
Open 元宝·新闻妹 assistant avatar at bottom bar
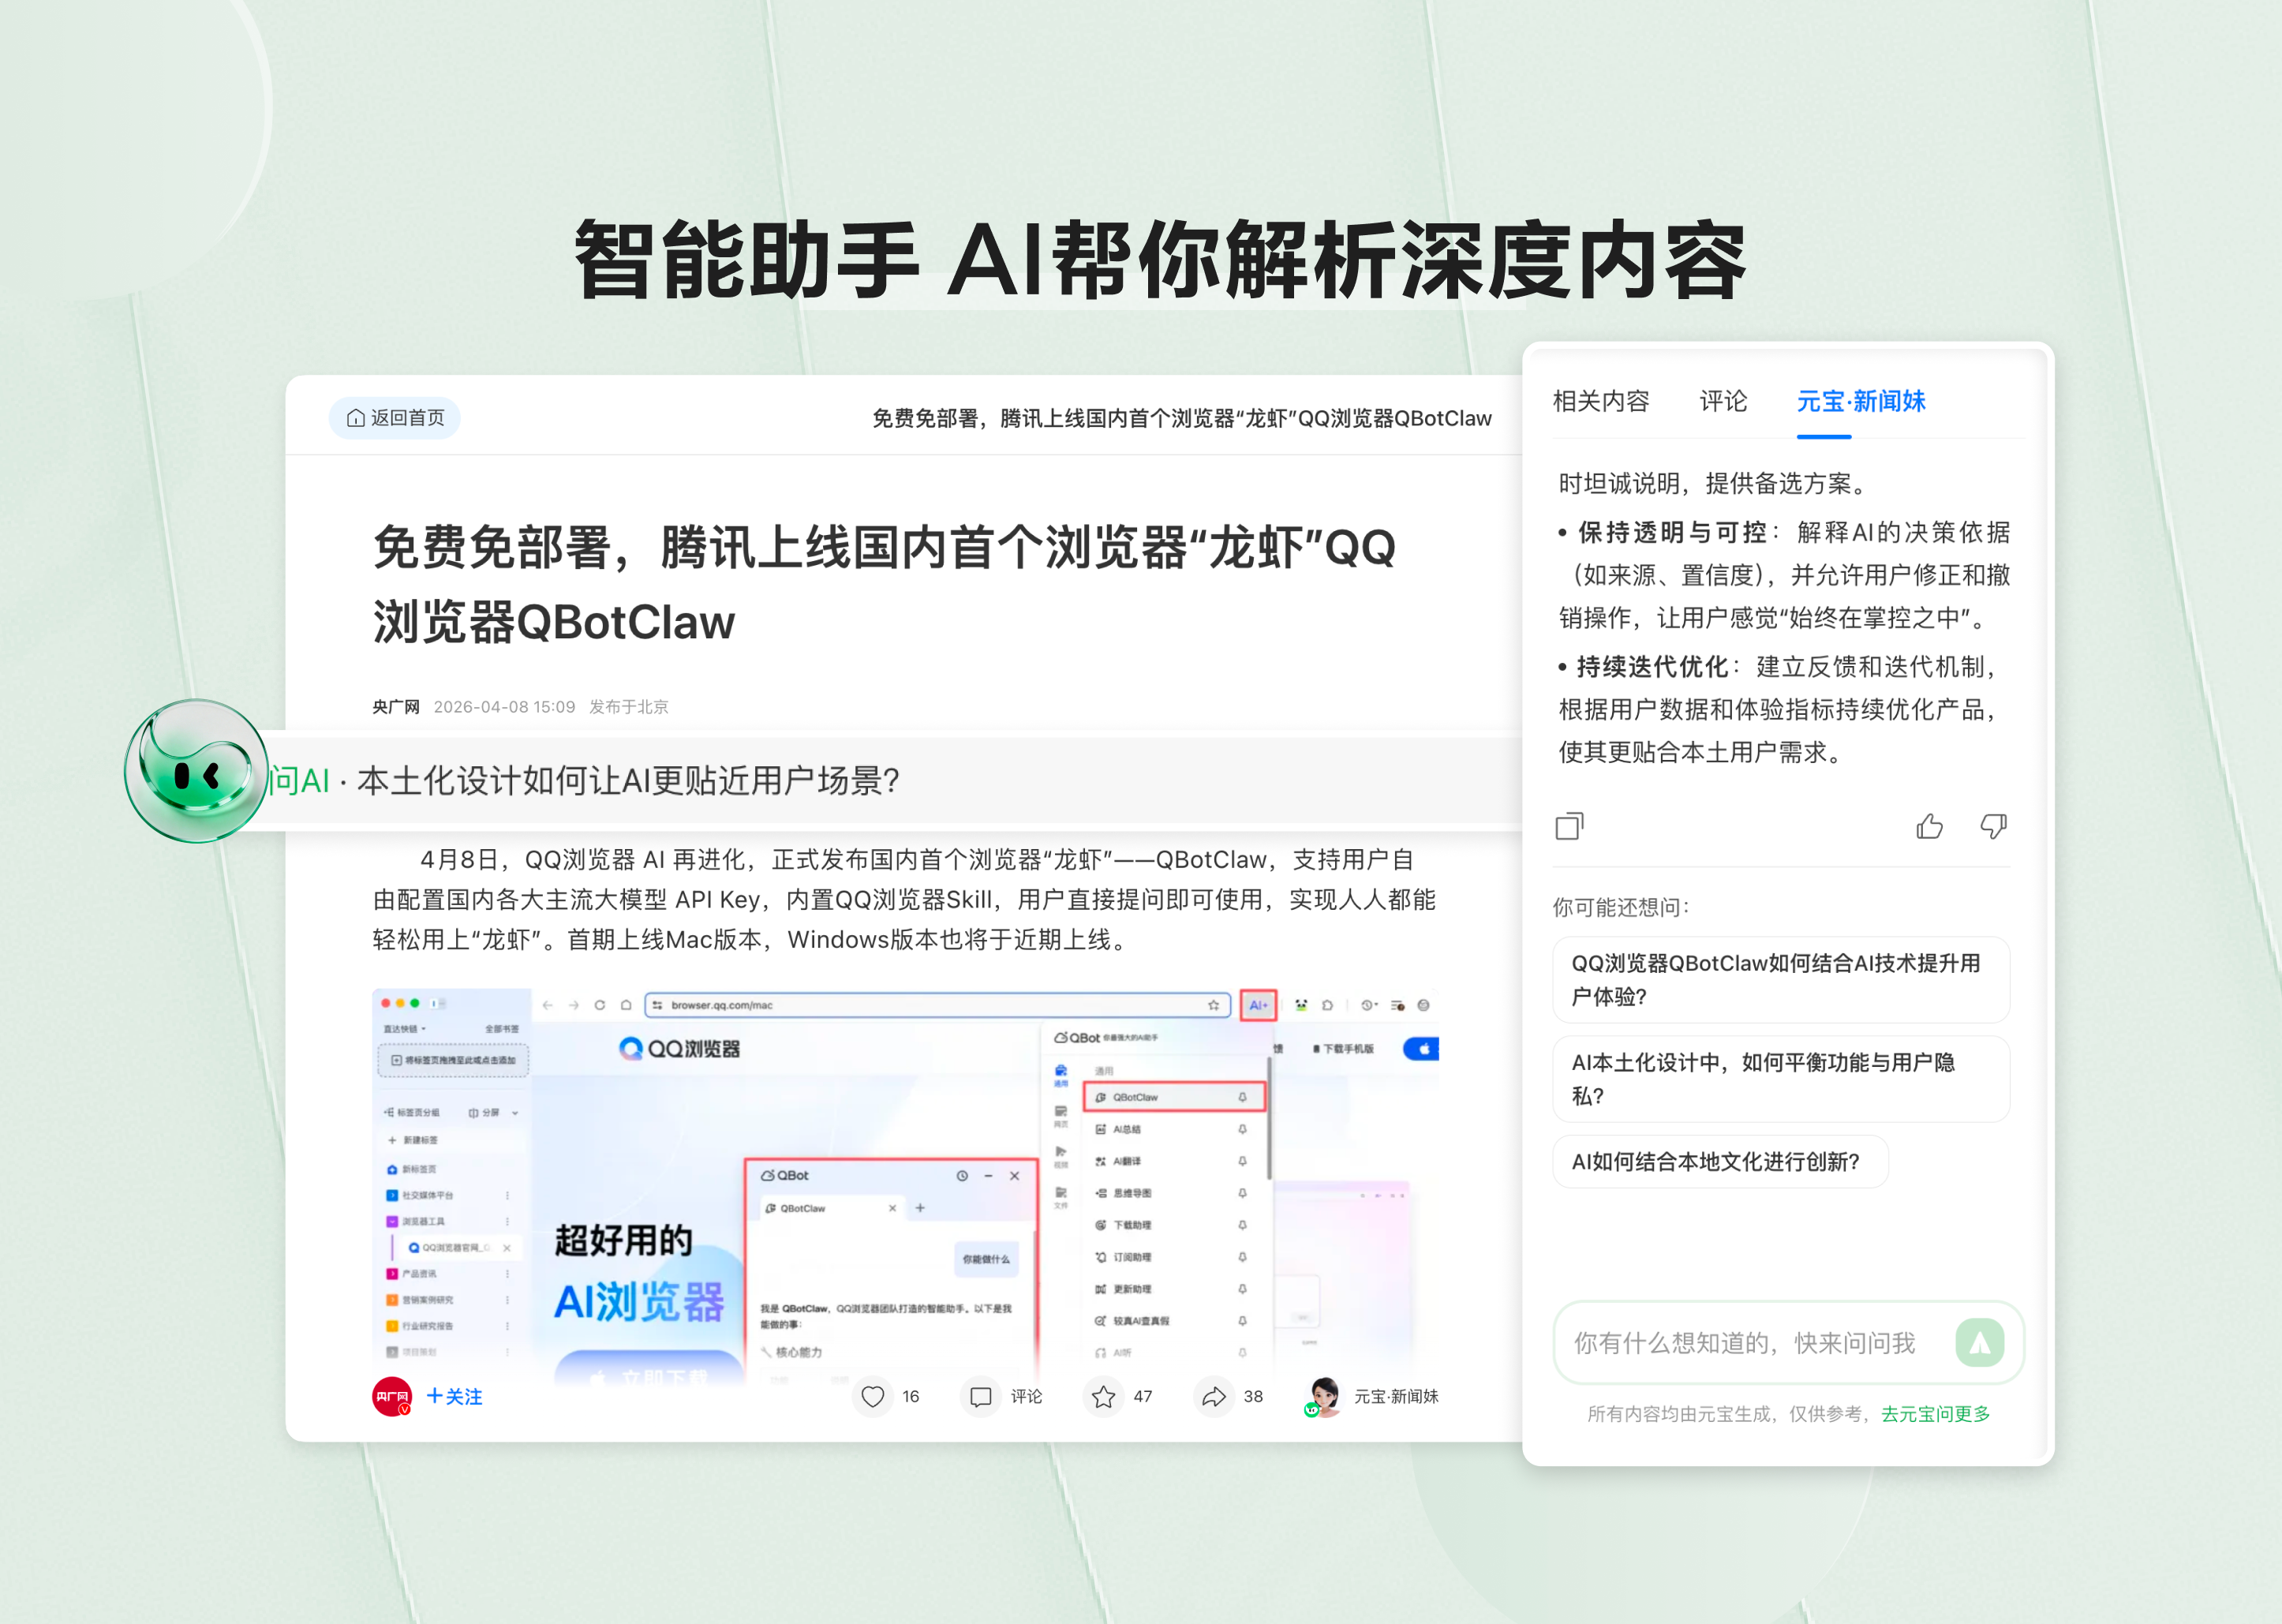1323,1396
